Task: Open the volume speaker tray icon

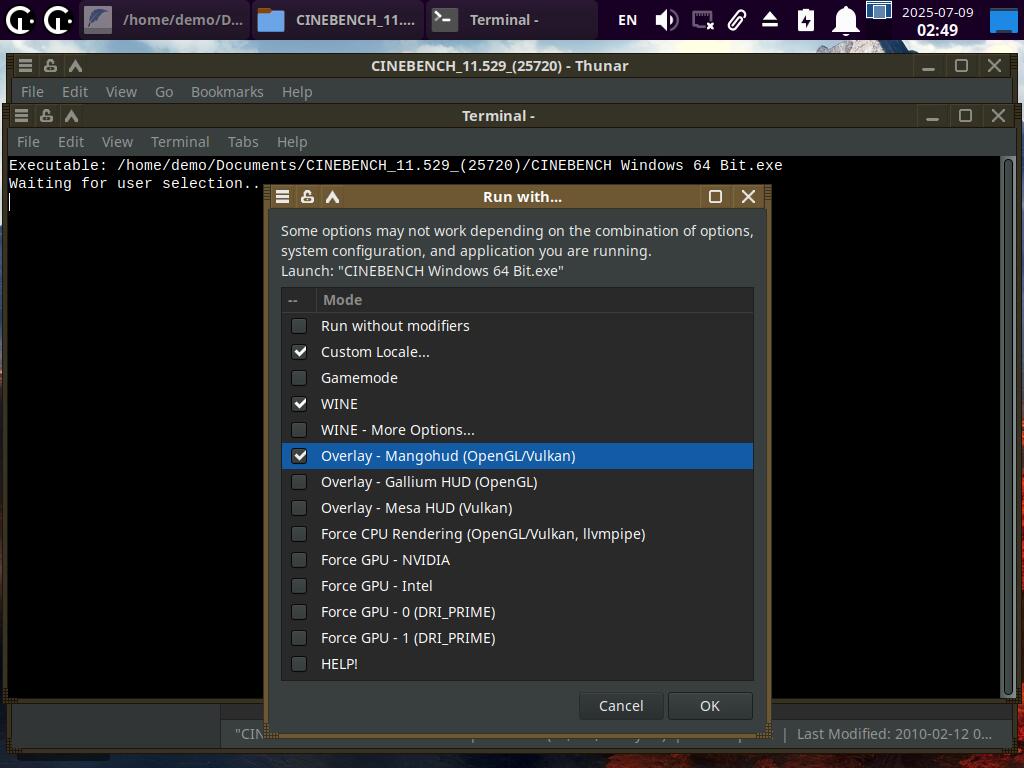Action: (667, 20)
